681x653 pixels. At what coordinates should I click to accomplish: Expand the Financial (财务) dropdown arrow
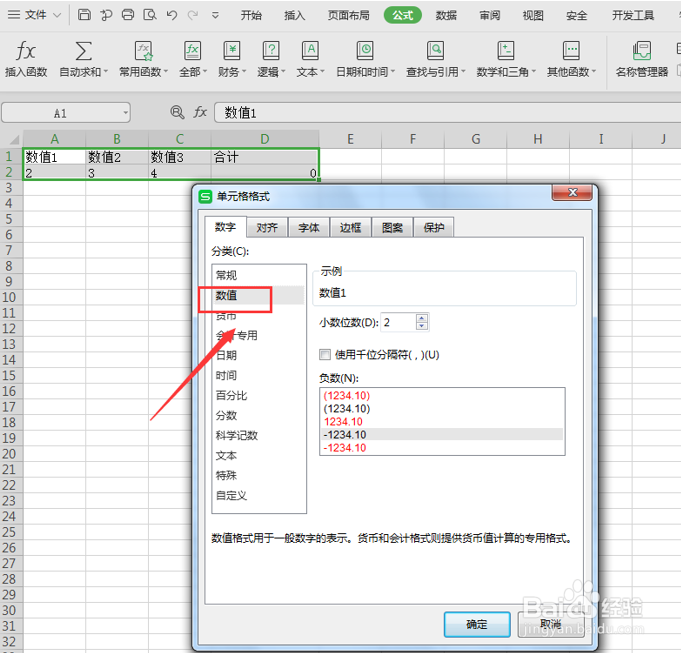(x=244, y=72)
